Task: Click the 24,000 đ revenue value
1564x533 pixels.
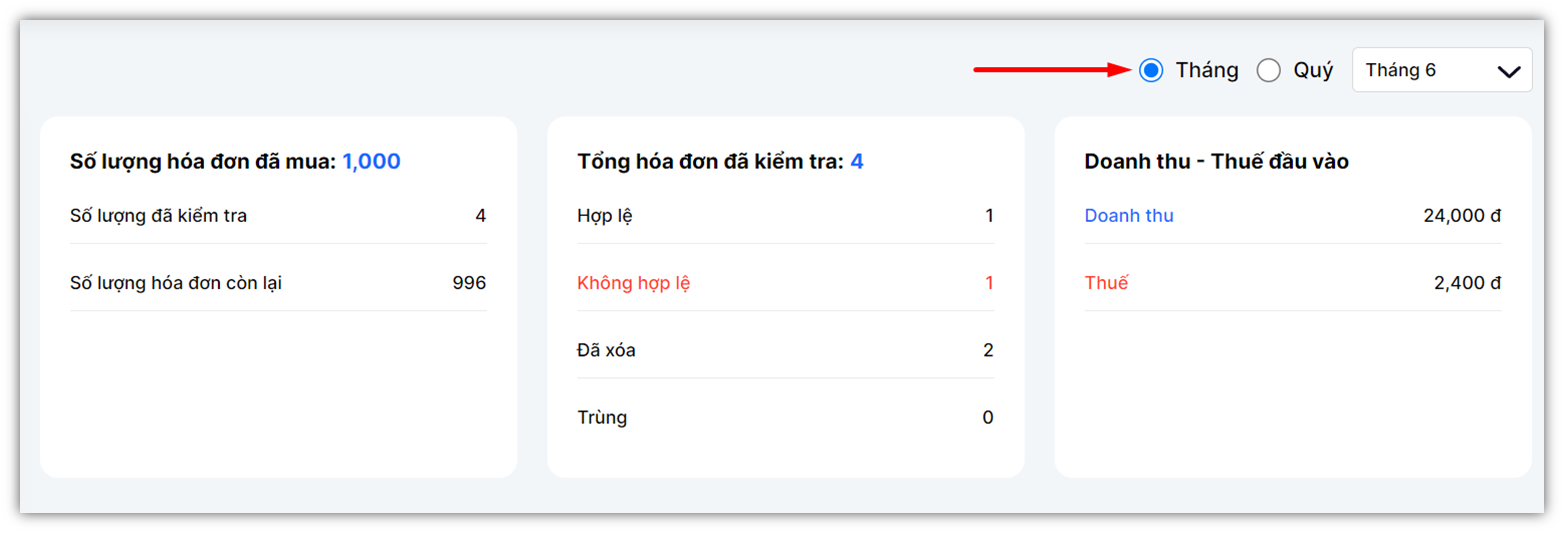Action: pos(1461,216)
